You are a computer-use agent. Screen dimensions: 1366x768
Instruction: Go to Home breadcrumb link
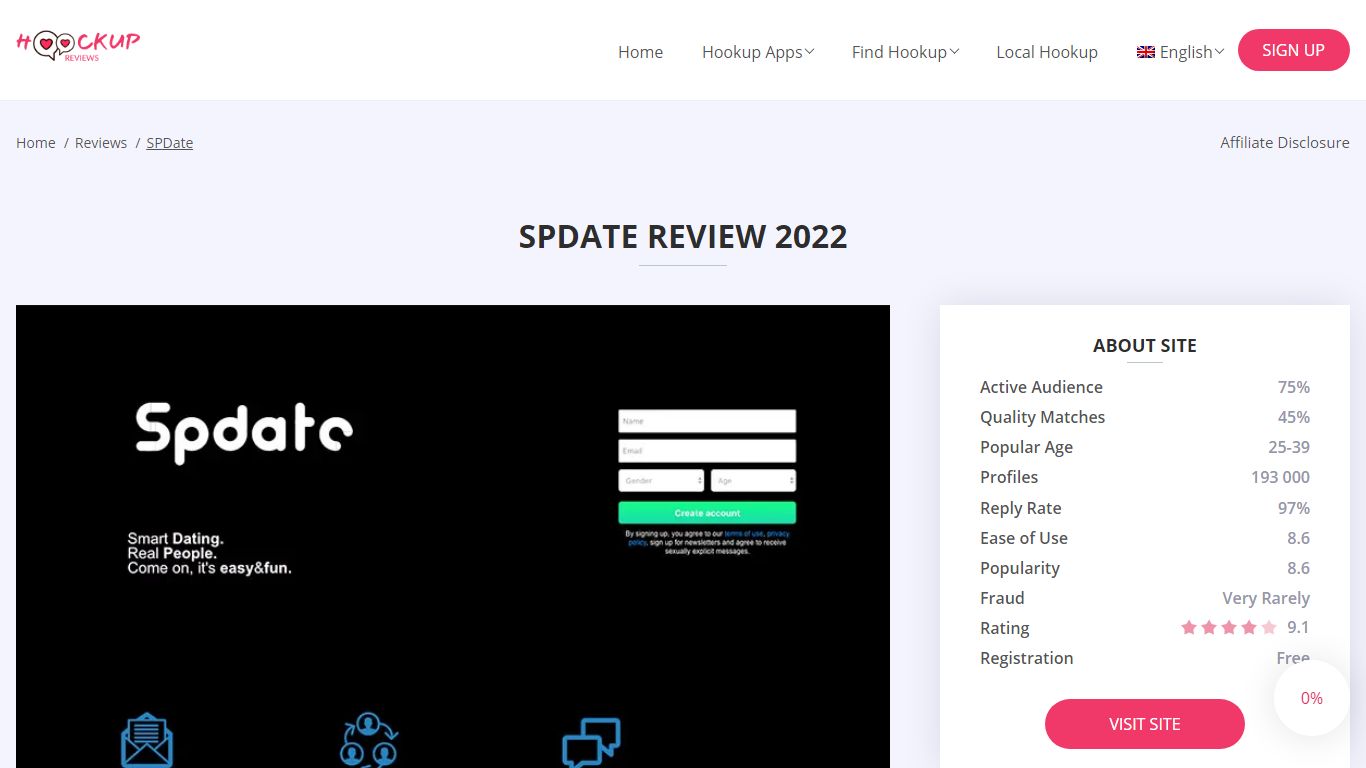coord(36,143)
